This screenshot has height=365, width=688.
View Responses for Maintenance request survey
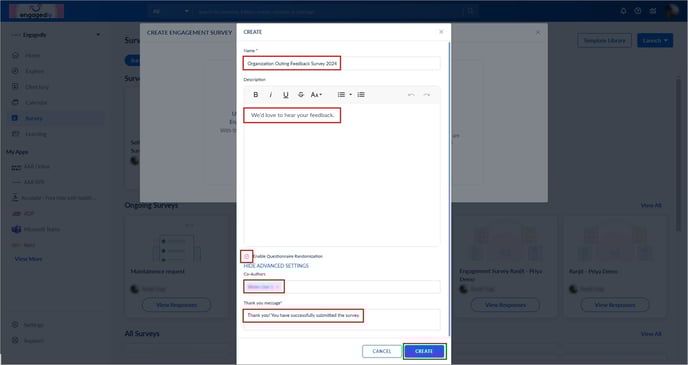[x=176, y=305]
